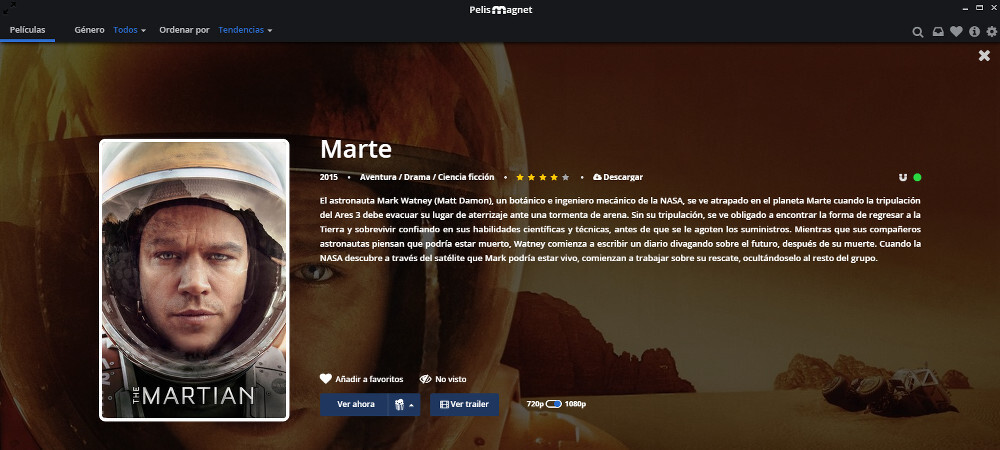Expand the player selection popcorn dropdown
Viewport: 1000px width, 450px height.
(404, 404)
